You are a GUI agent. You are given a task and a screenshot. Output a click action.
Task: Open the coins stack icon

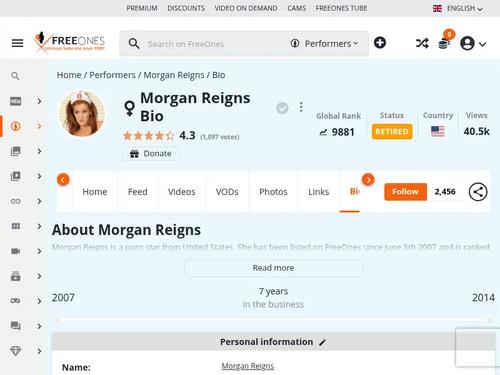(x=444, y=44)
